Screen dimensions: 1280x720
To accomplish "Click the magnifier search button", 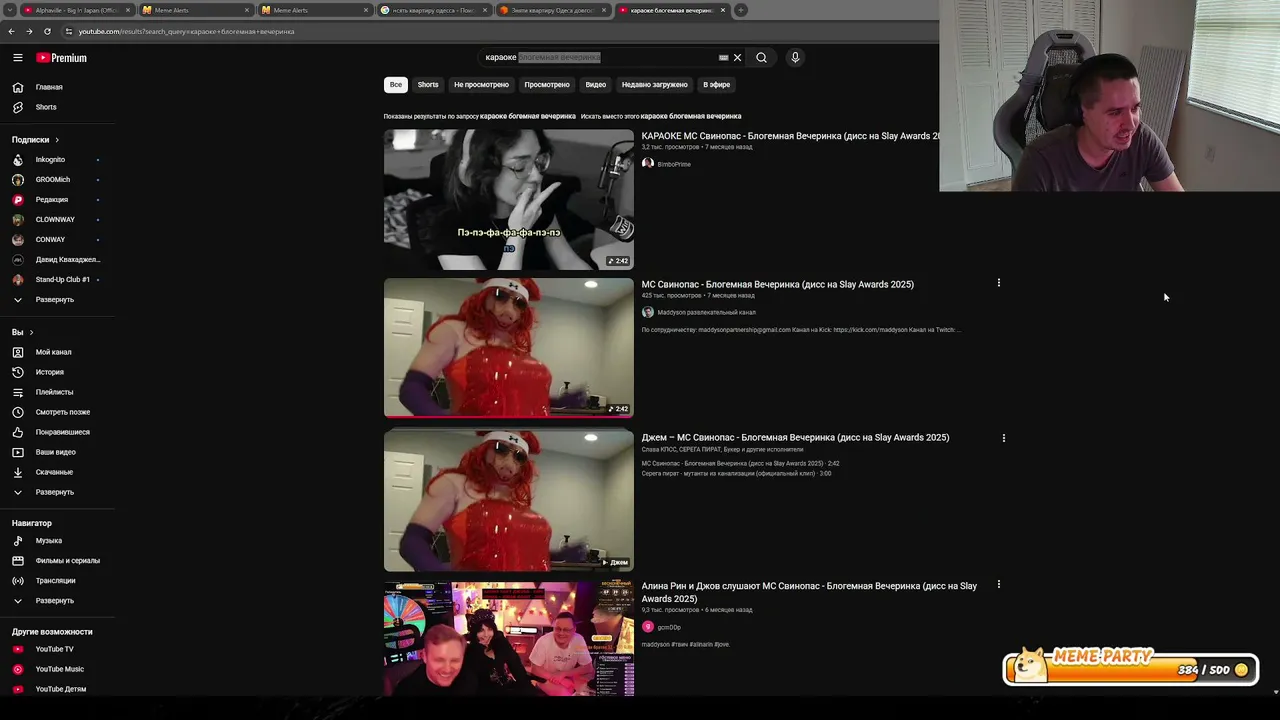I will (761, 57).
